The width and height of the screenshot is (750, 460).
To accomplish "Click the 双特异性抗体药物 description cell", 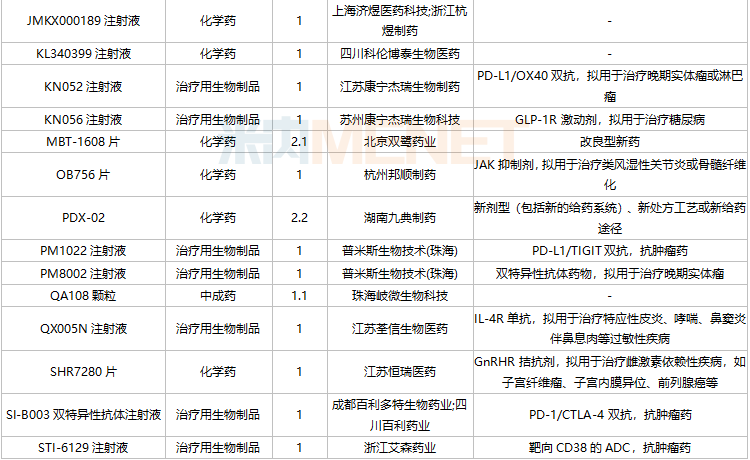I will pos(610,274).
